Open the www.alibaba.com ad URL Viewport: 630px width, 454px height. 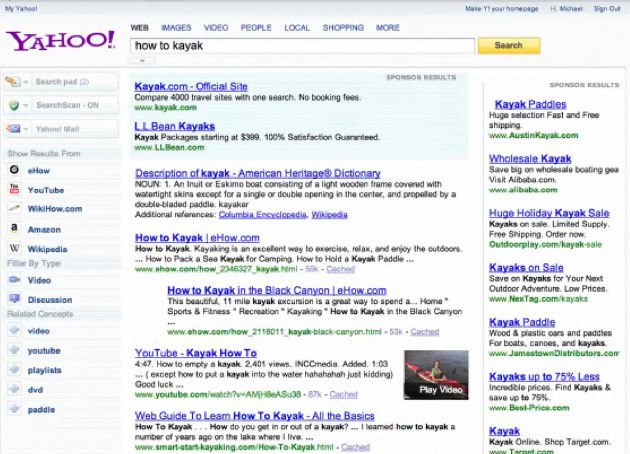pos(523,190)
